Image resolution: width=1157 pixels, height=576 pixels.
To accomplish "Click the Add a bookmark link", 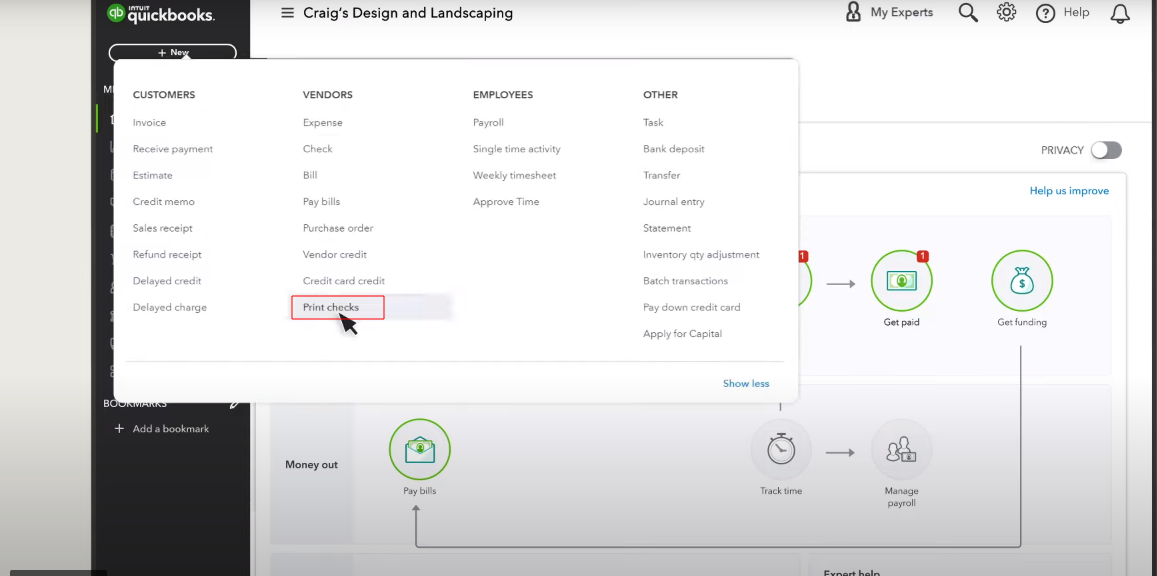I will click(x=171, y=428).
